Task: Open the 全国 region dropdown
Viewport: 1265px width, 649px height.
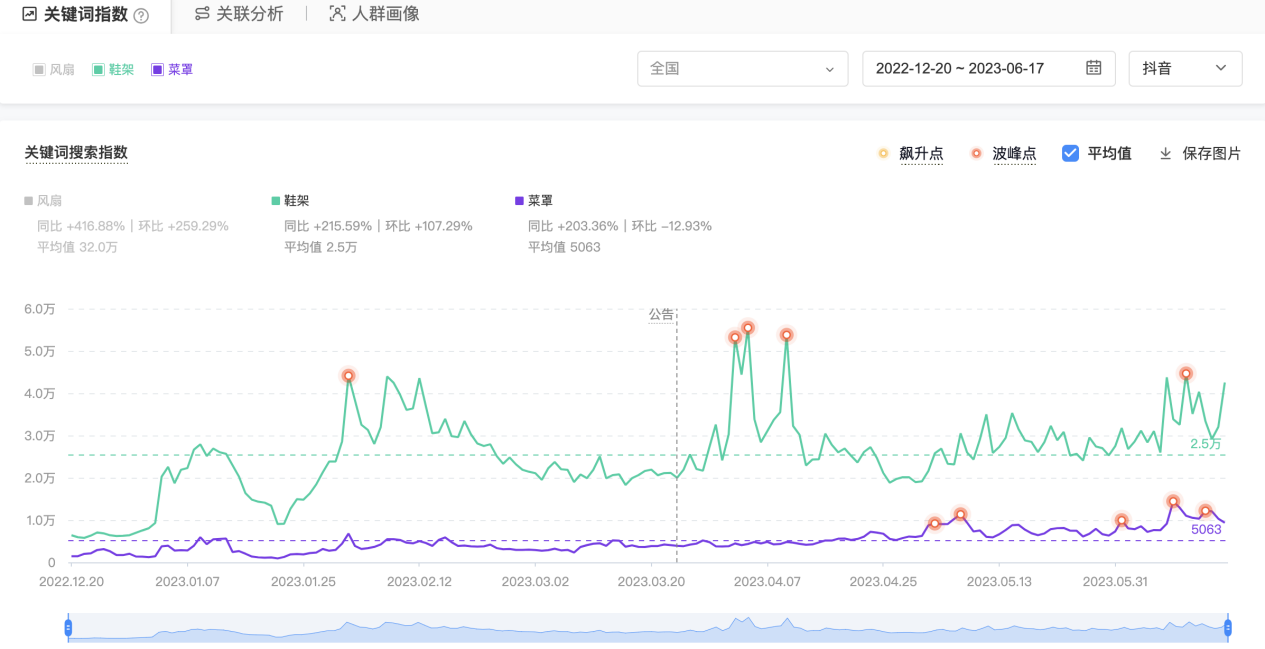Action: (742, 69)
